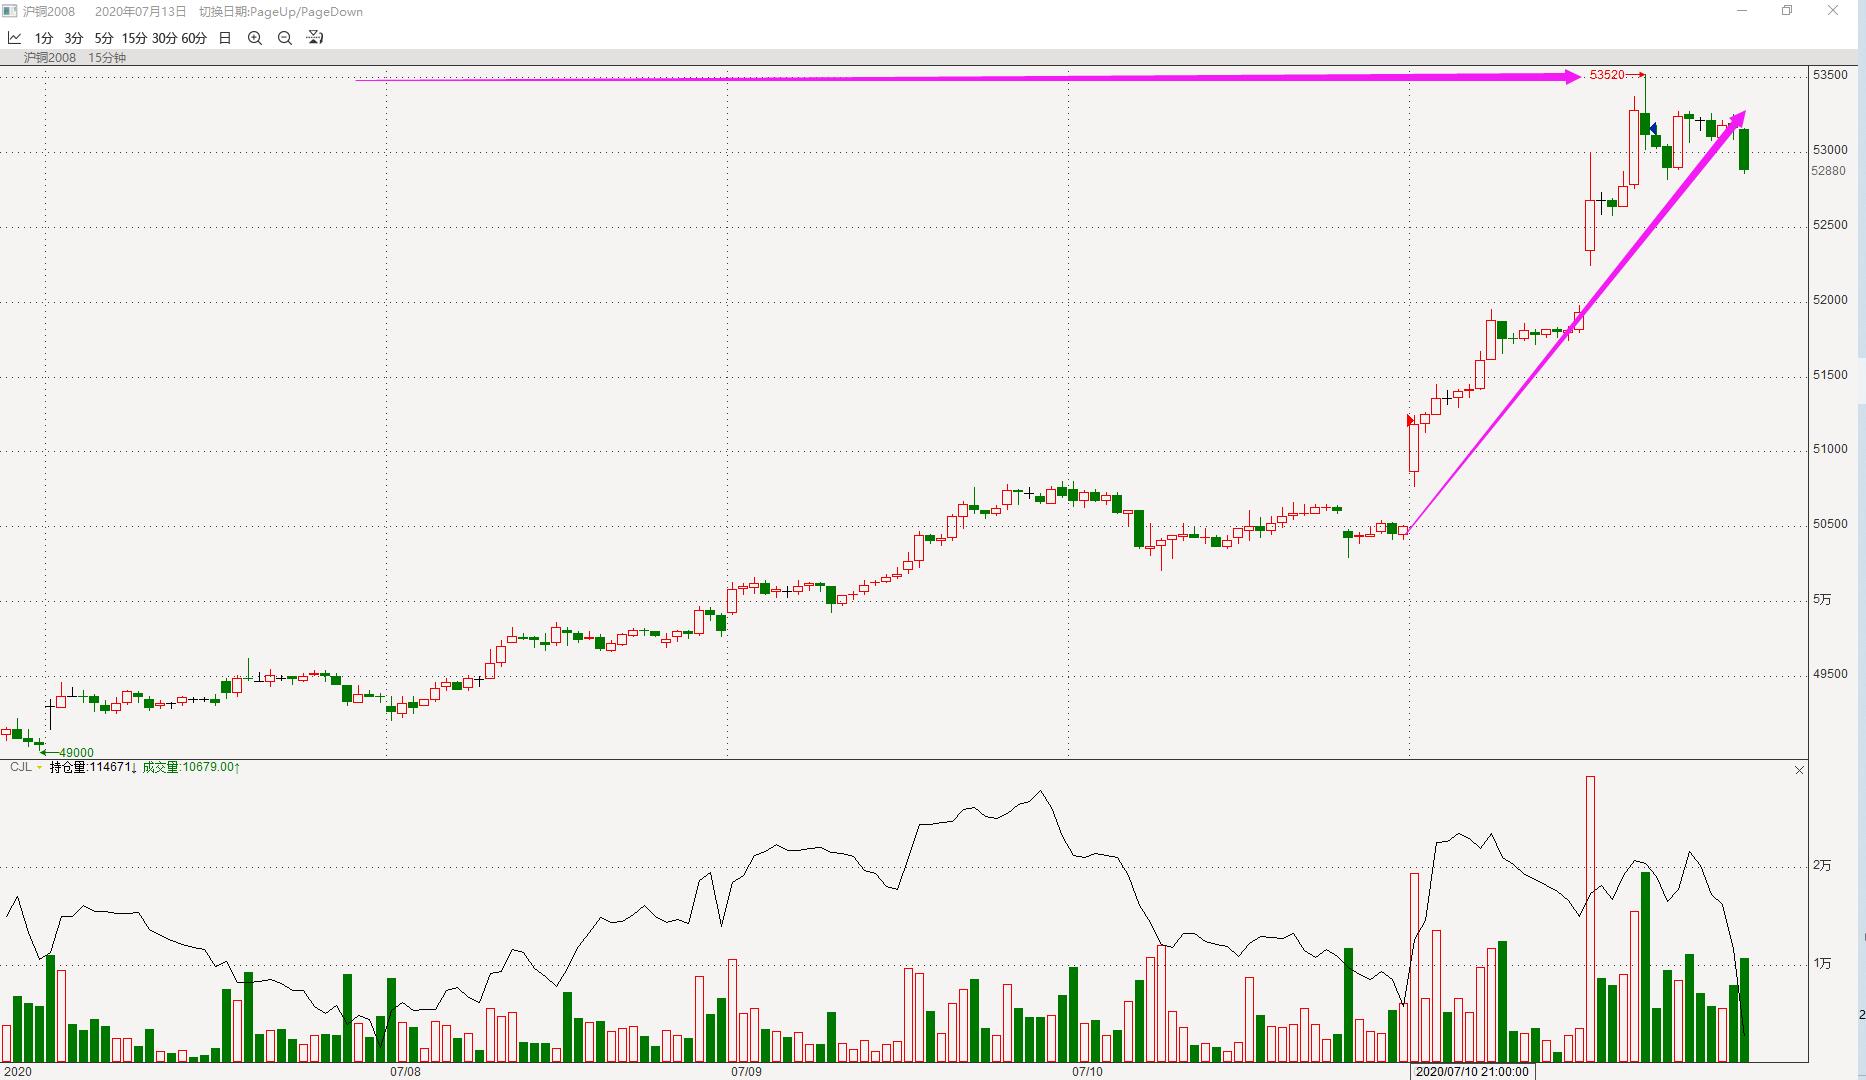Click the 07/09 date axis label
The height and width of the screenshot is (1080, 1866).
pyautogui.click(x=746, y=1071)
